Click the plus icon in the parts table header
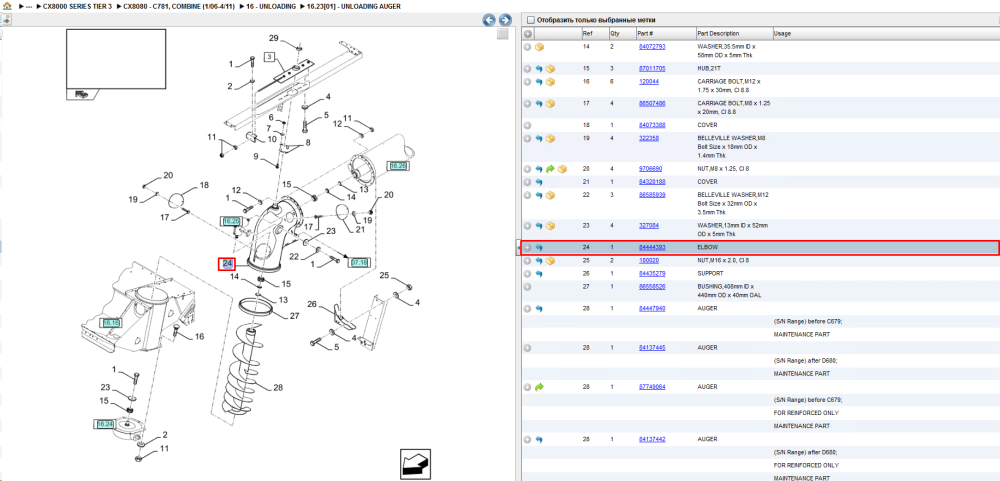Image resolution: width=1000 pixels, height=481 pixels. (527, 33)
